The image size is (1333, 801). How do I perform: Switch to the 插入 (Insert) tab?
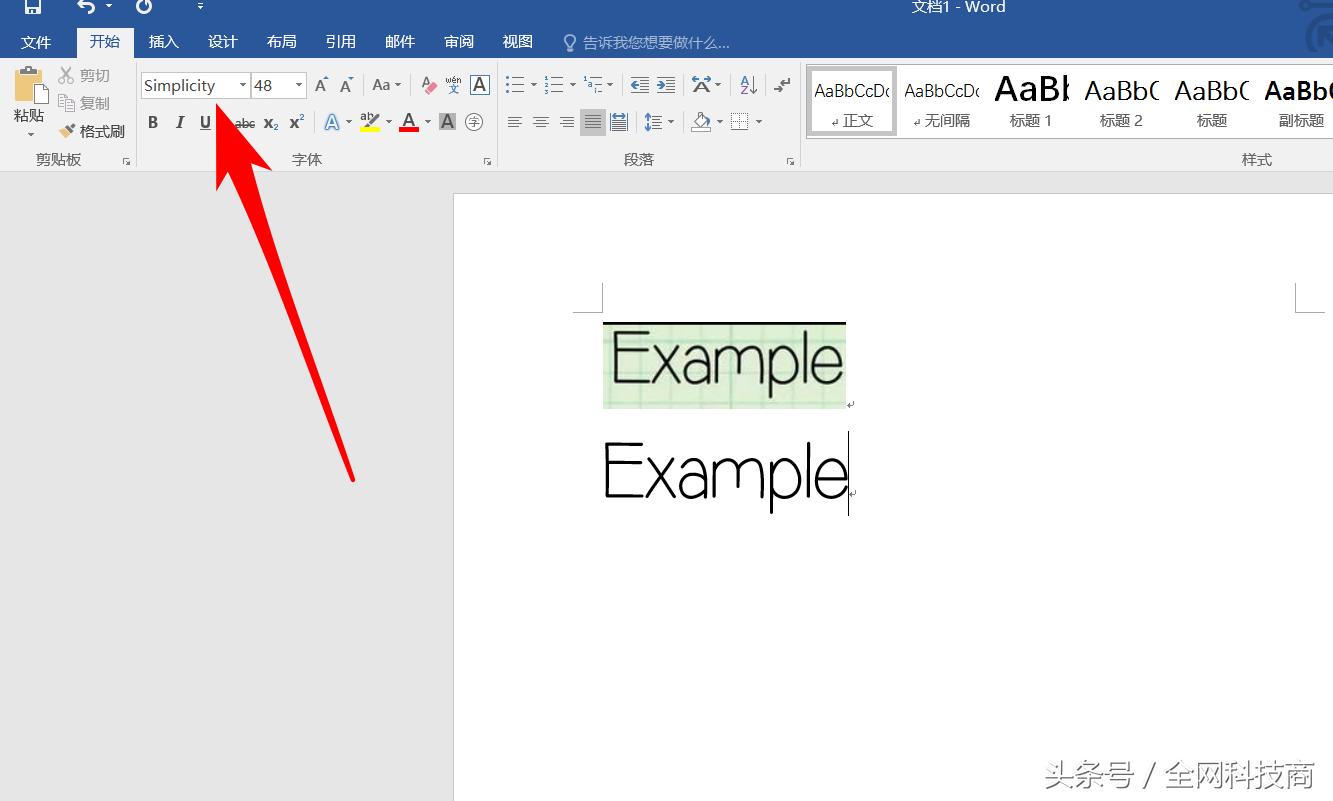(x=163, y=41)
